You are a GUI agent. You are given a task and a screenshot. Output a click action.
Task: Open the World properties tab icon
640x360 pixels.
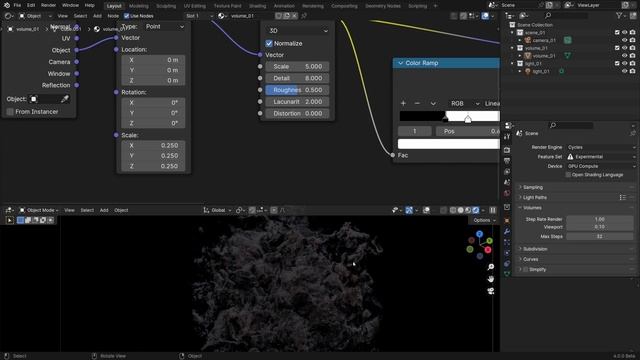[507, 193]
